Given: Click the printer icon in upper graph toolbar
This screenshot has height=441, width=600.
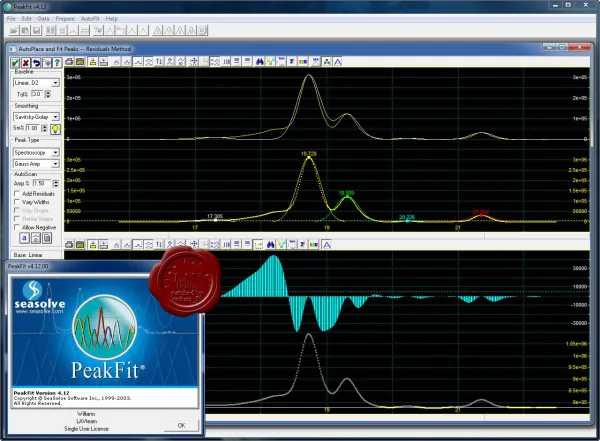Looking at the screenshot, I should (69, 62).
